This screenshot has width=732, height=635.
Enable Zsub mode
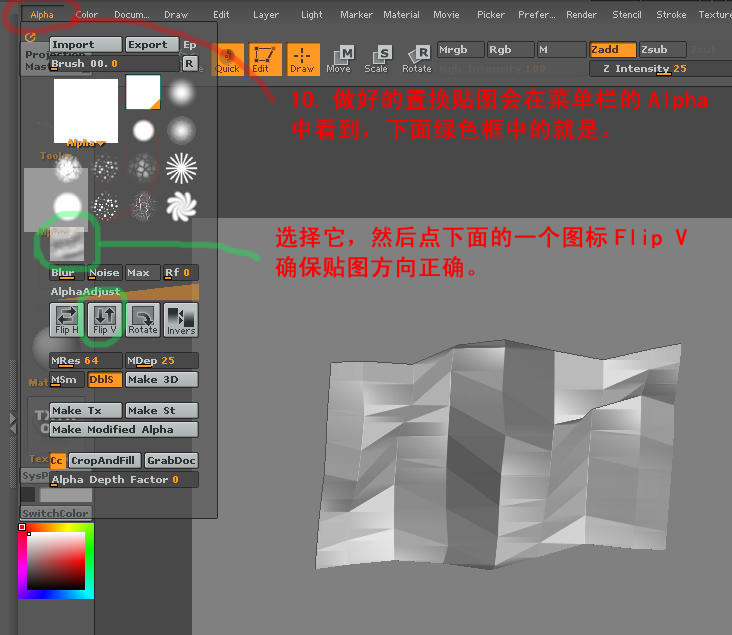pyautogui.click(x=662, y=49)
